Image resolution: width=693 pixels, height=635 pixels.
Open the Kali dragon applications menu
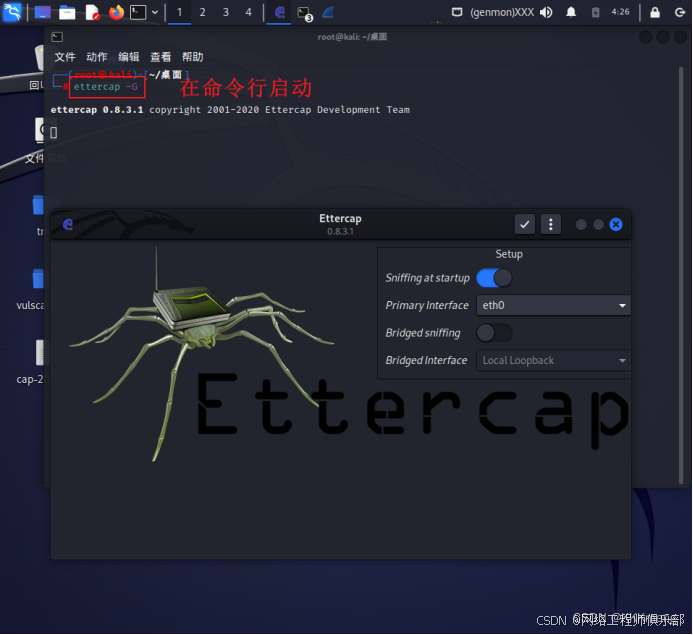click(x=12, y=12)
